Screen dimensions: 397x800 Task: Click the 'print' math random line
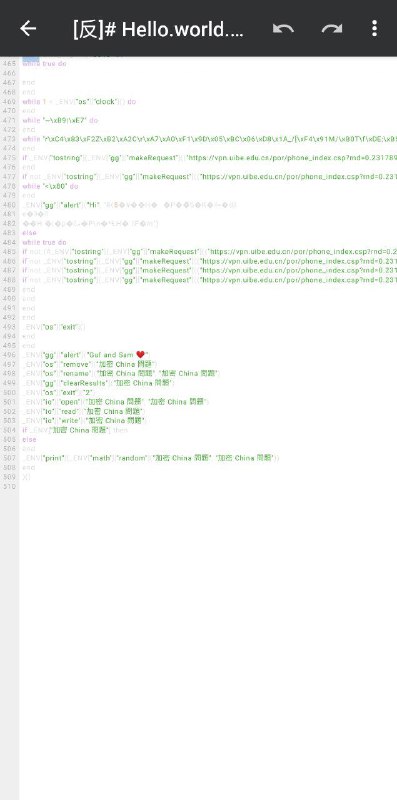tap(151, 458)
